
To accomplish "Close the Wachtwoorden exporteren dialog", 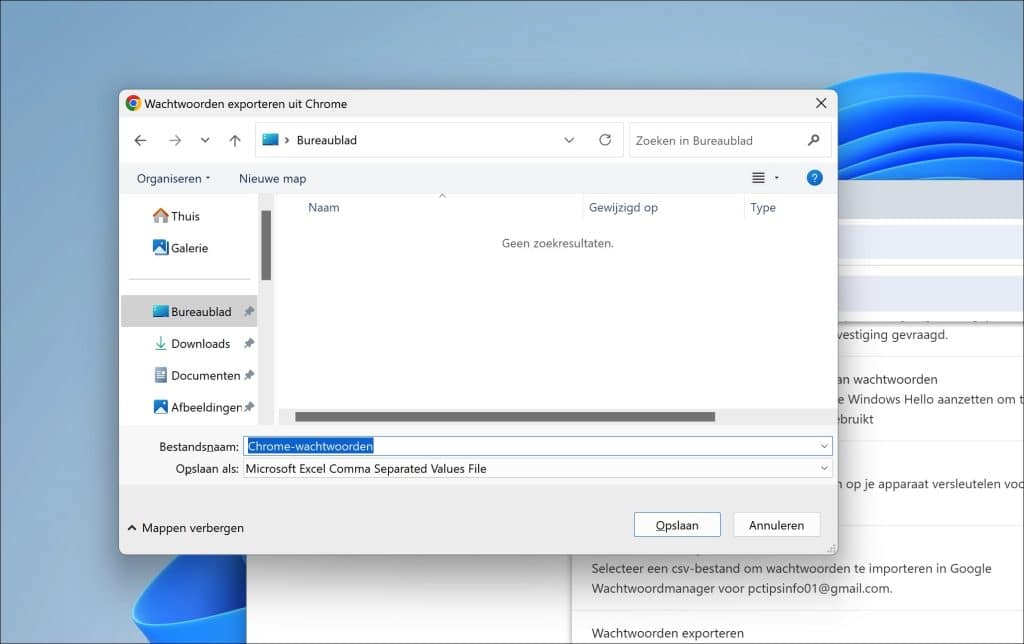I will (x=821, y=103).
